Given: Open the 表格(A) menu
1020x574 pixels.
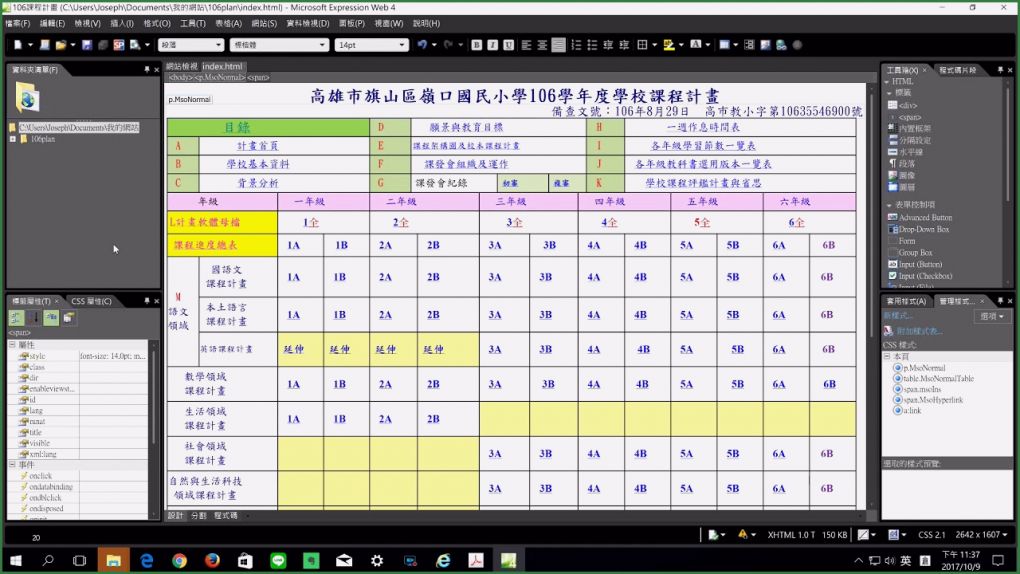Looking at the screenshot, I should coord(228,23).
